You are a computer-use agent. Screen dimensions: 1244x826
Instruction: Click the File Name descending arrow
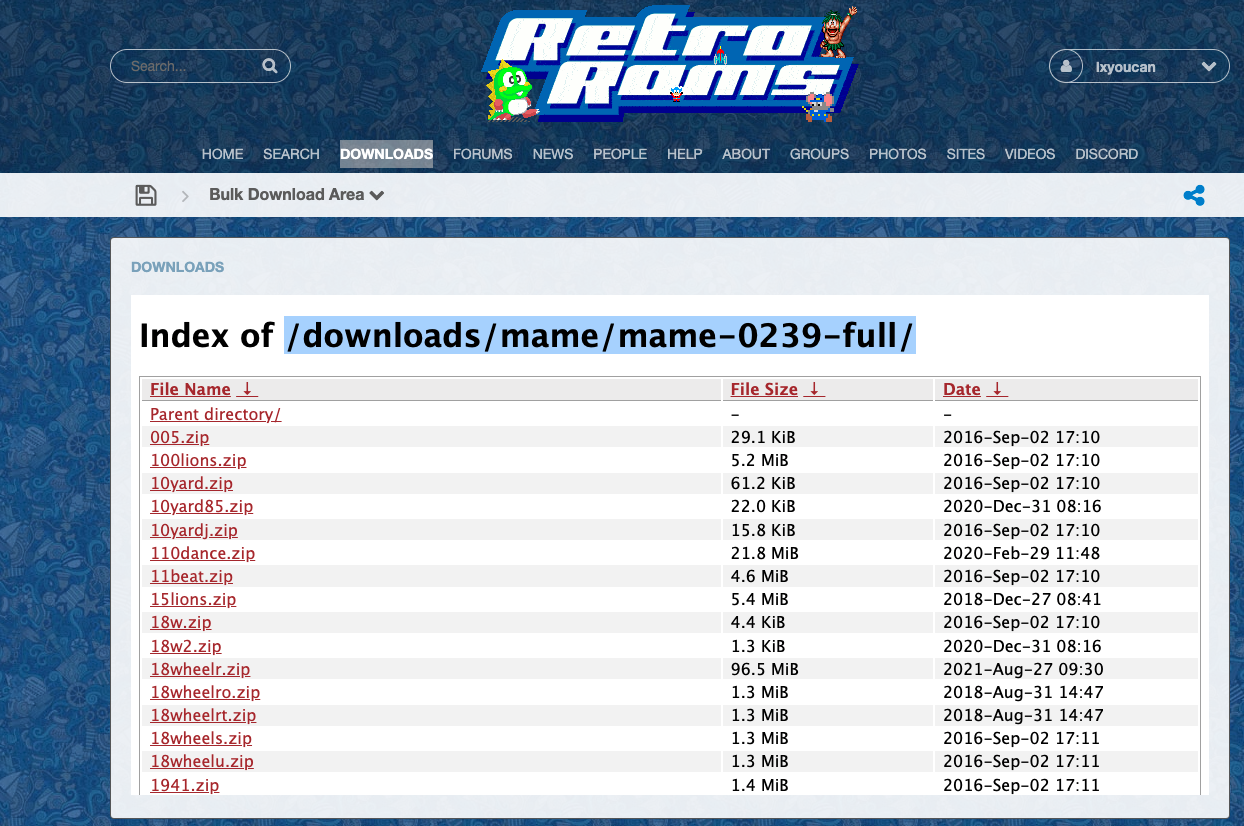click(247, 389)
